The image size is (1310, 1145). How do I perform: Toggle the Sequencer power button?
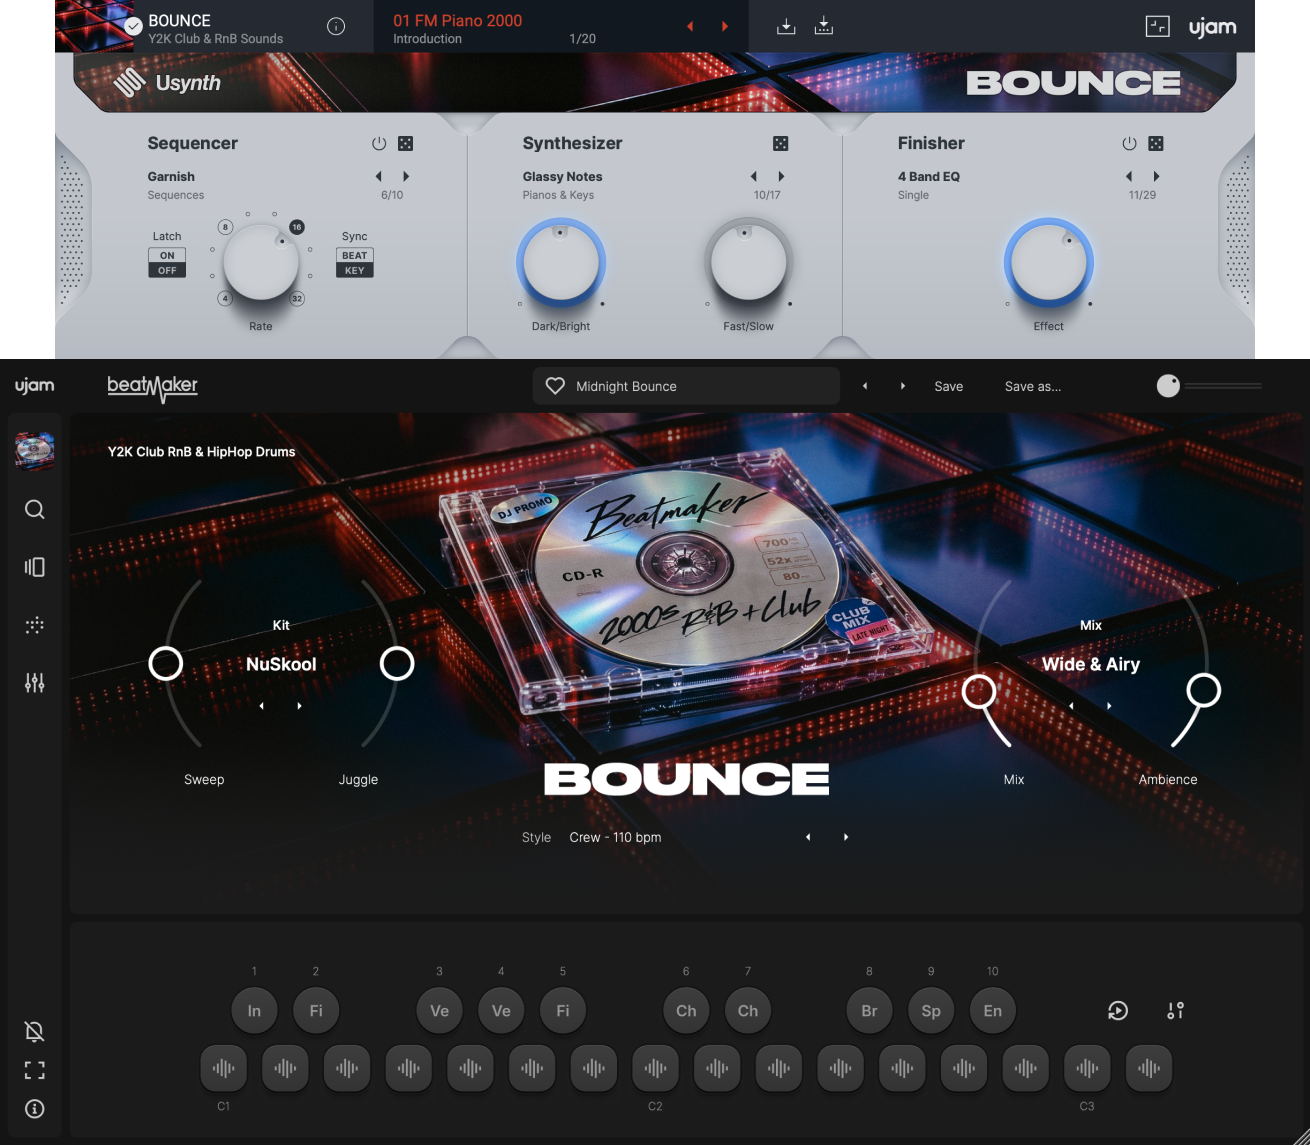(379, 143)
